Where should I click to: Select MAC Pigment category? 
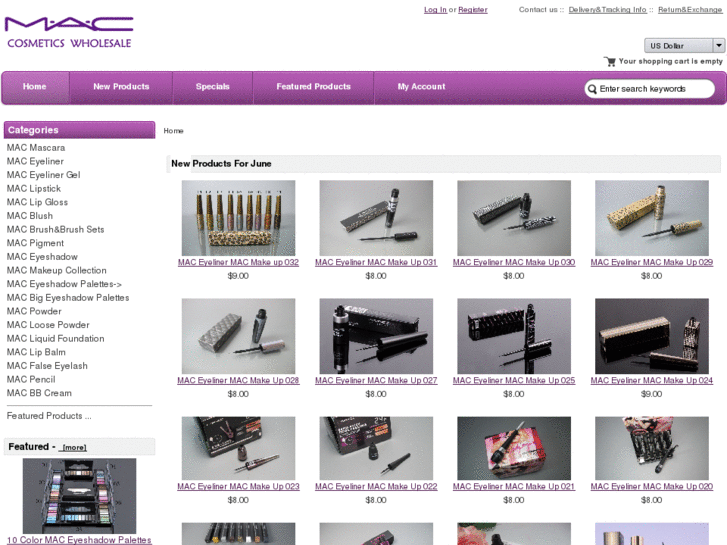click(35, 243)
